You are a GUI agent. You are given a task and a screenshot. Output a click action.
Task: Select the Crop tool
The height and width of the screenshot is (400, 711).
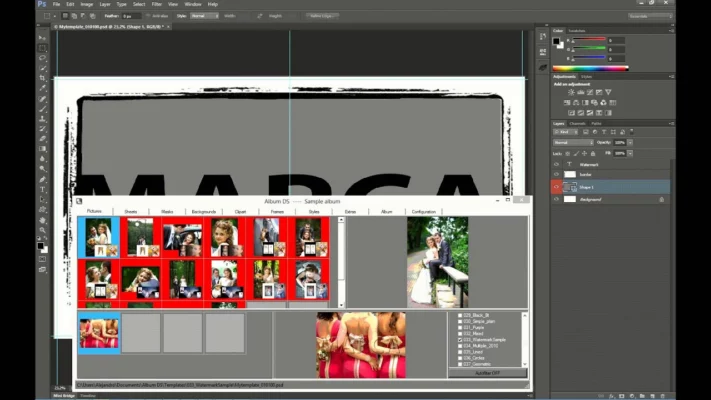42,78
